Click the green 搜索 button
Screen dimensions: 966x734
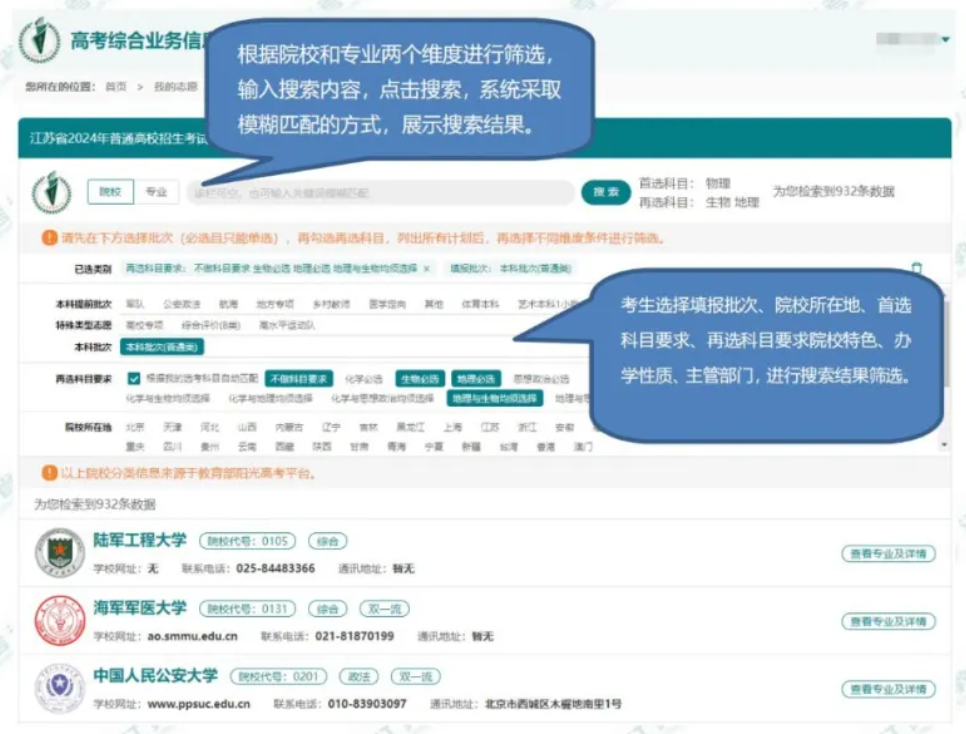coord(606,192)
